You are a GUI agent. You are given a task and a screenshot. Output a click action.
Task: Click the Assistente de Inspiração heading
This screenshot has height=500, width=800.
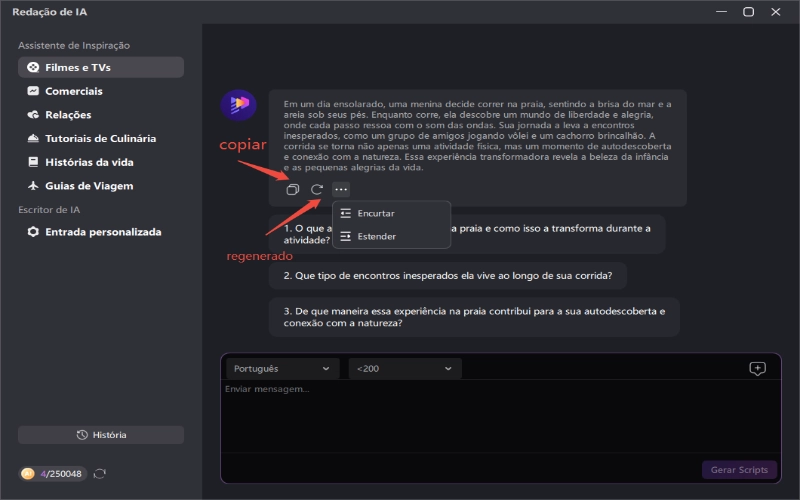74,45
